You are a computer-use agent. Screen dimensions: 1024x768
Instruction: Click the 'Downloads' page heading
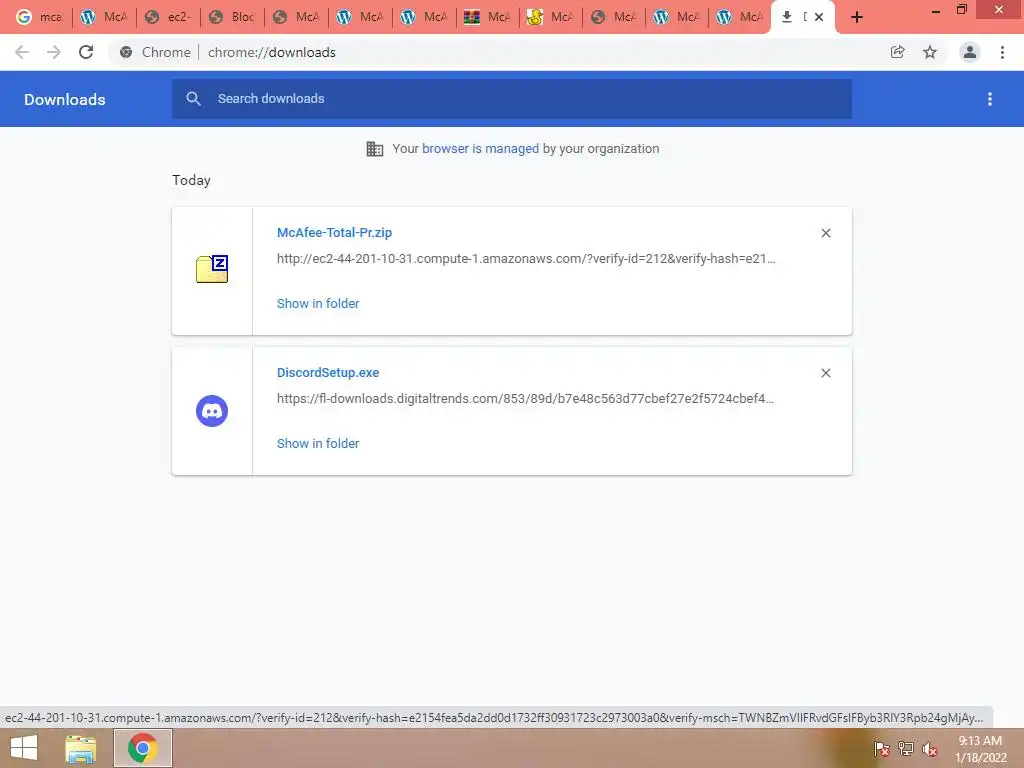65,99
